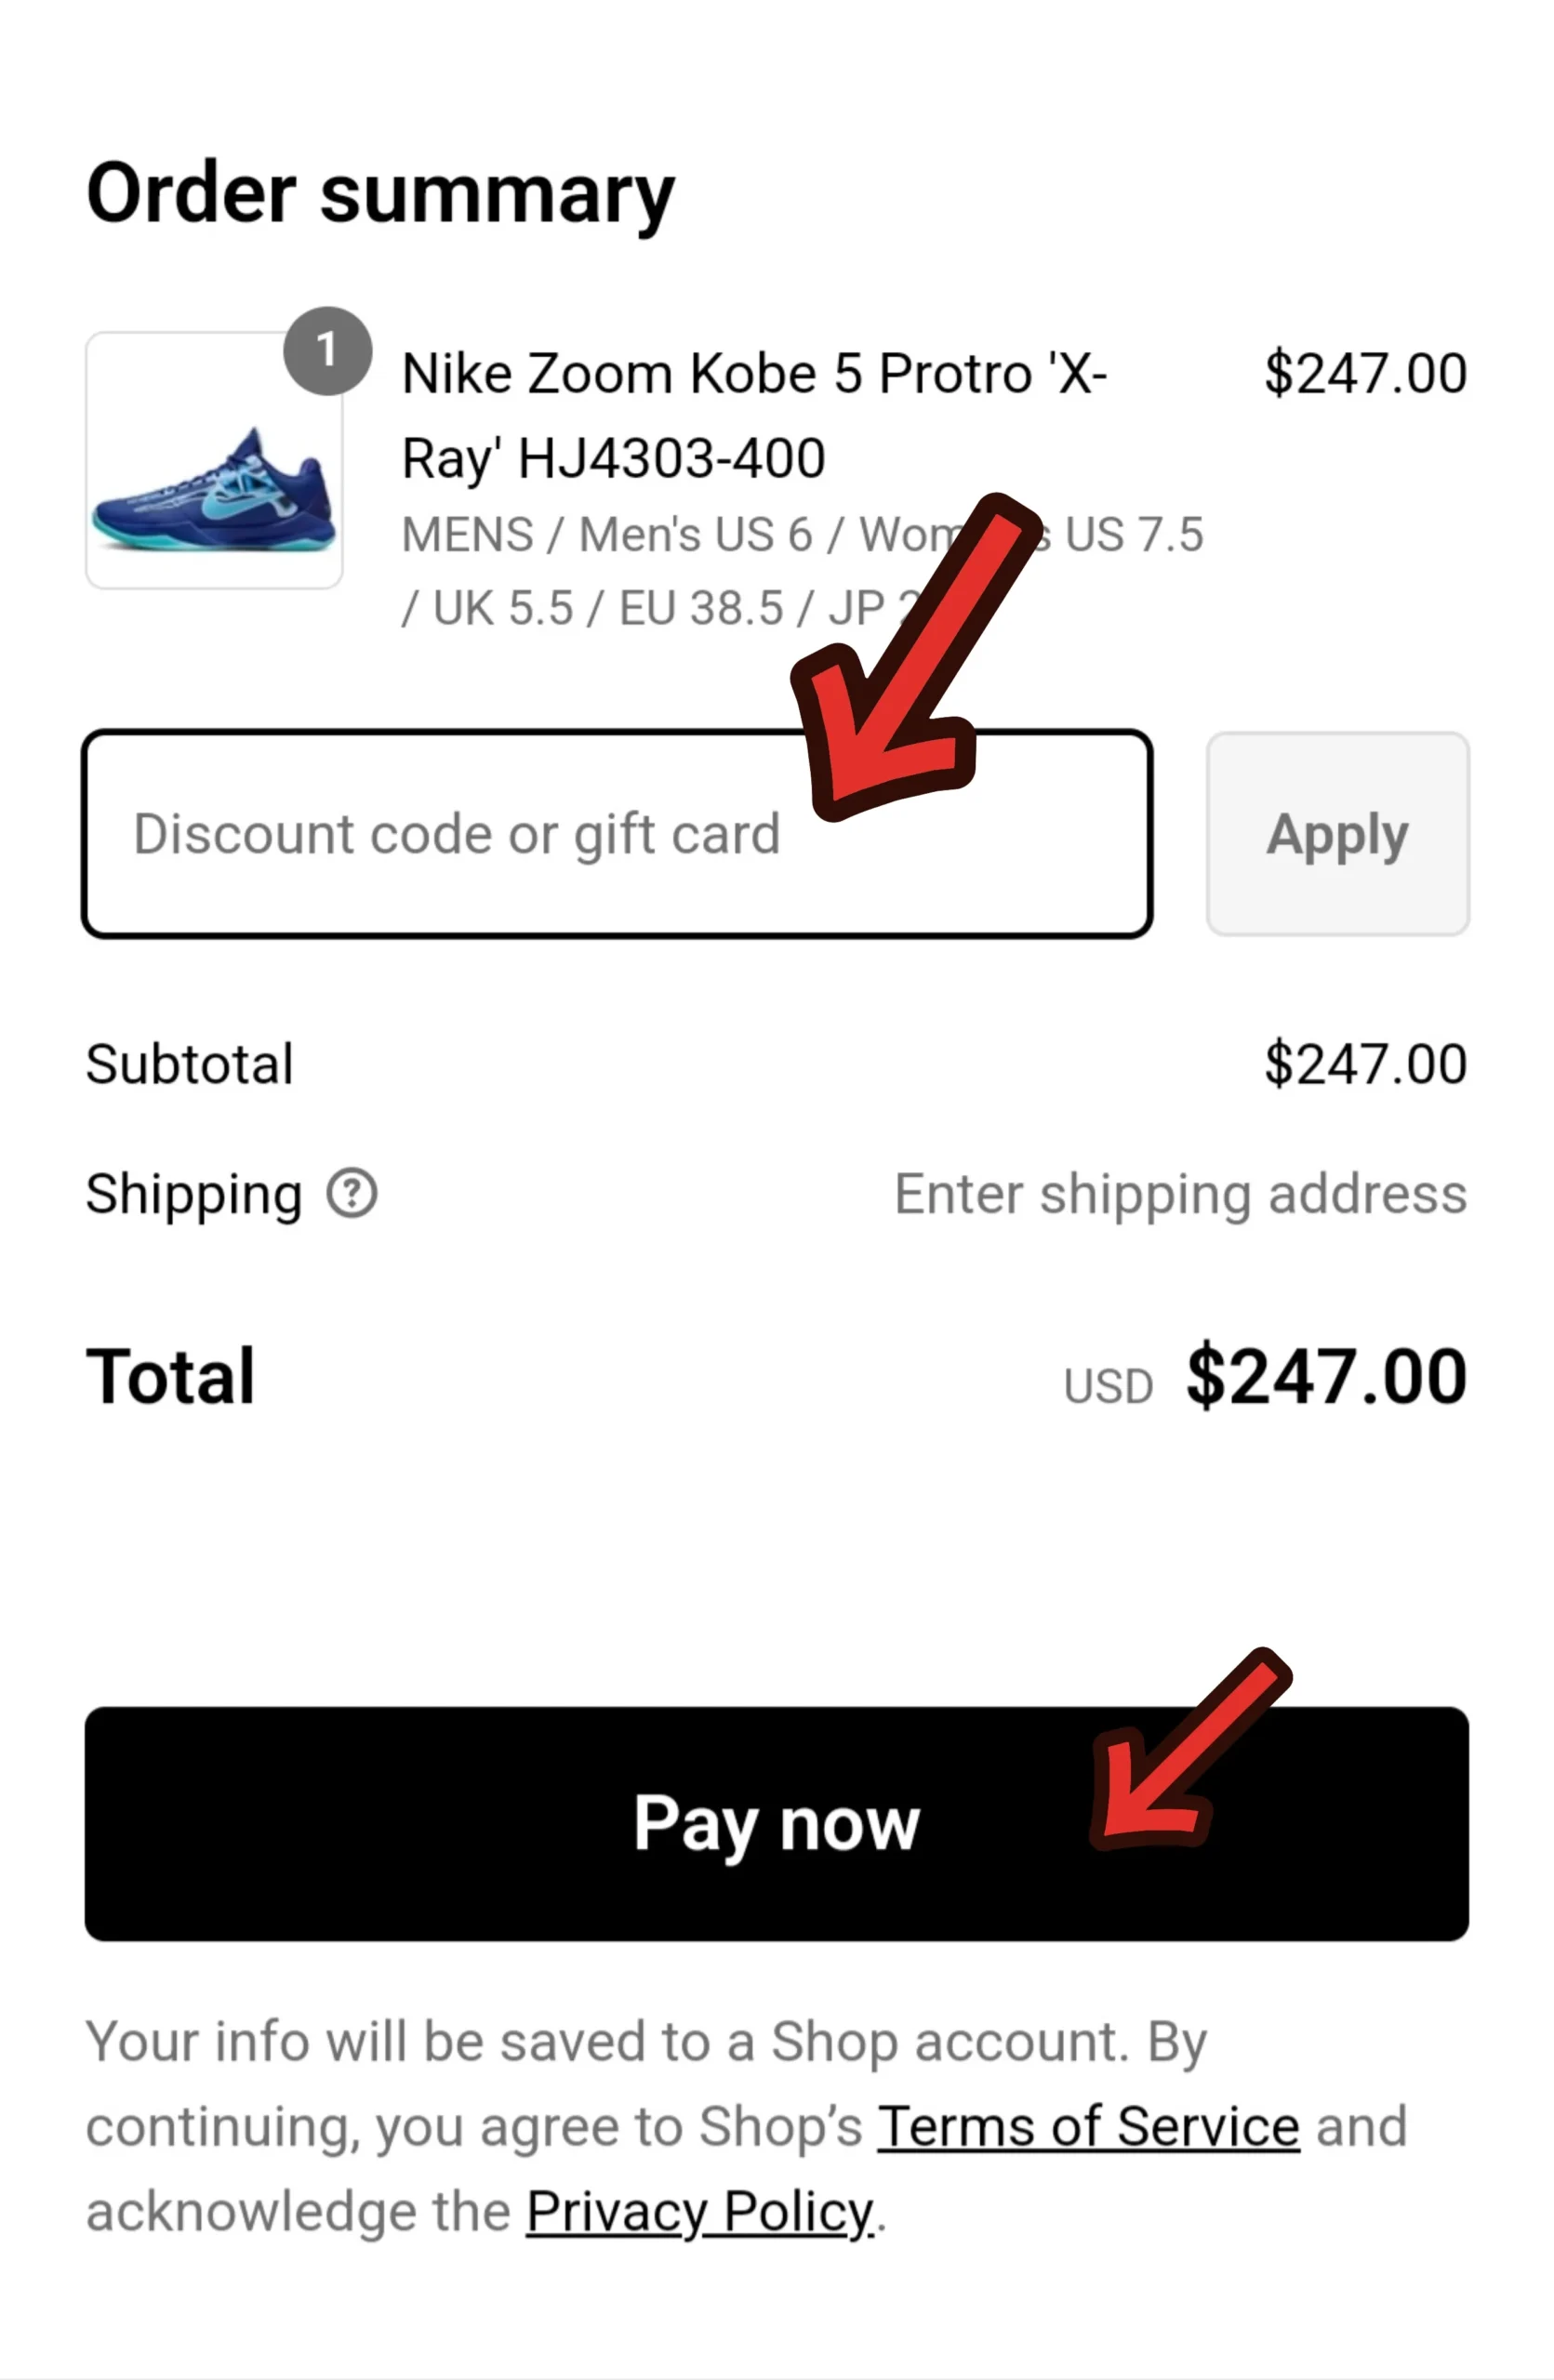Focus the discount code or gift card field
The height and width of the screenshot is (2380, 1554).
(x=617, y=834)
